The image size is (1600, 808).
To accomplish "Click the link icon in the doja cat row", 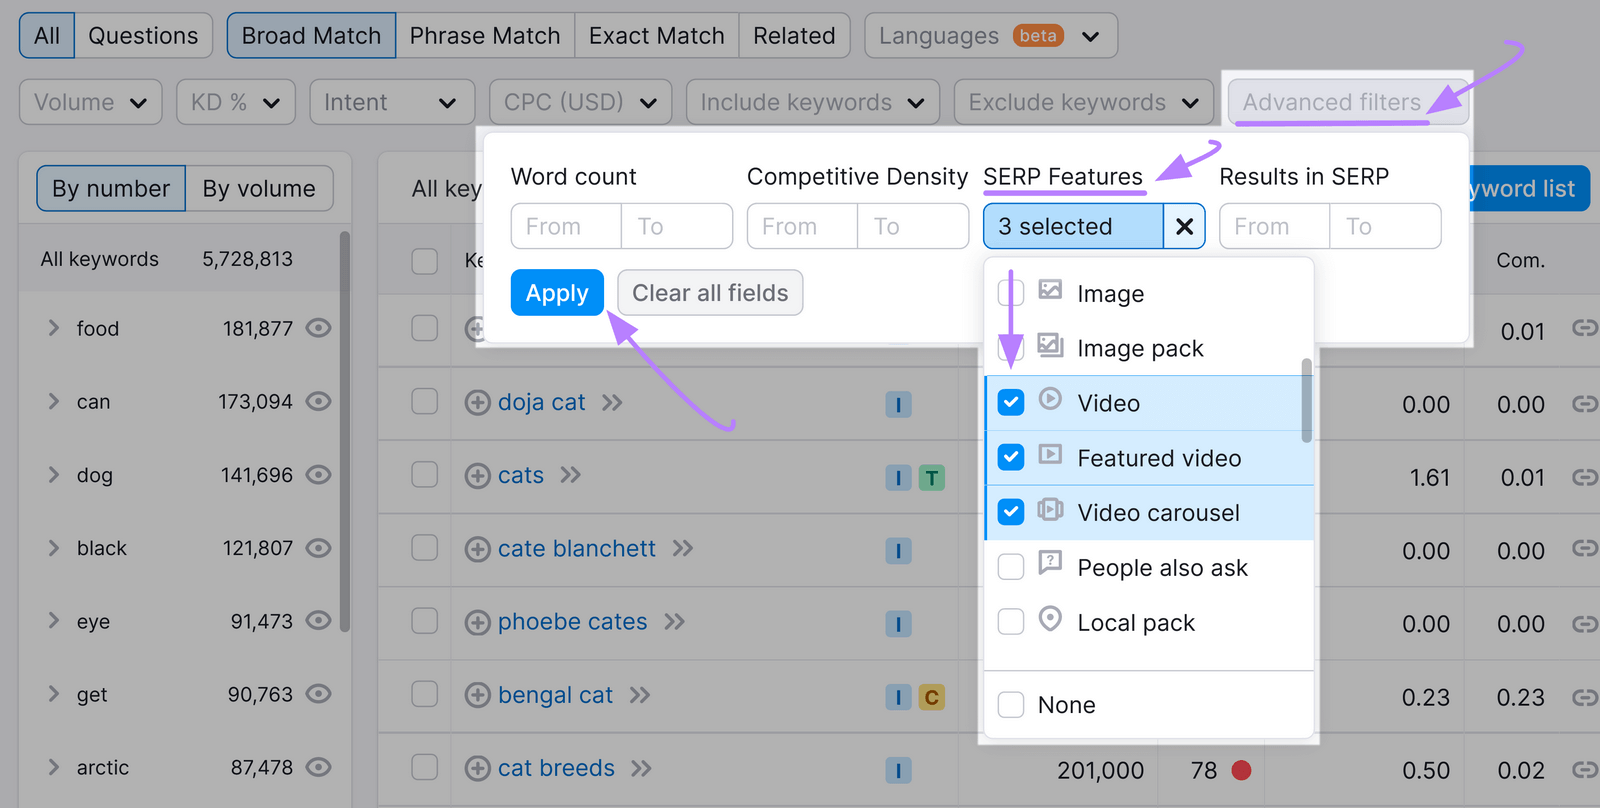I will click(1584, 403).
